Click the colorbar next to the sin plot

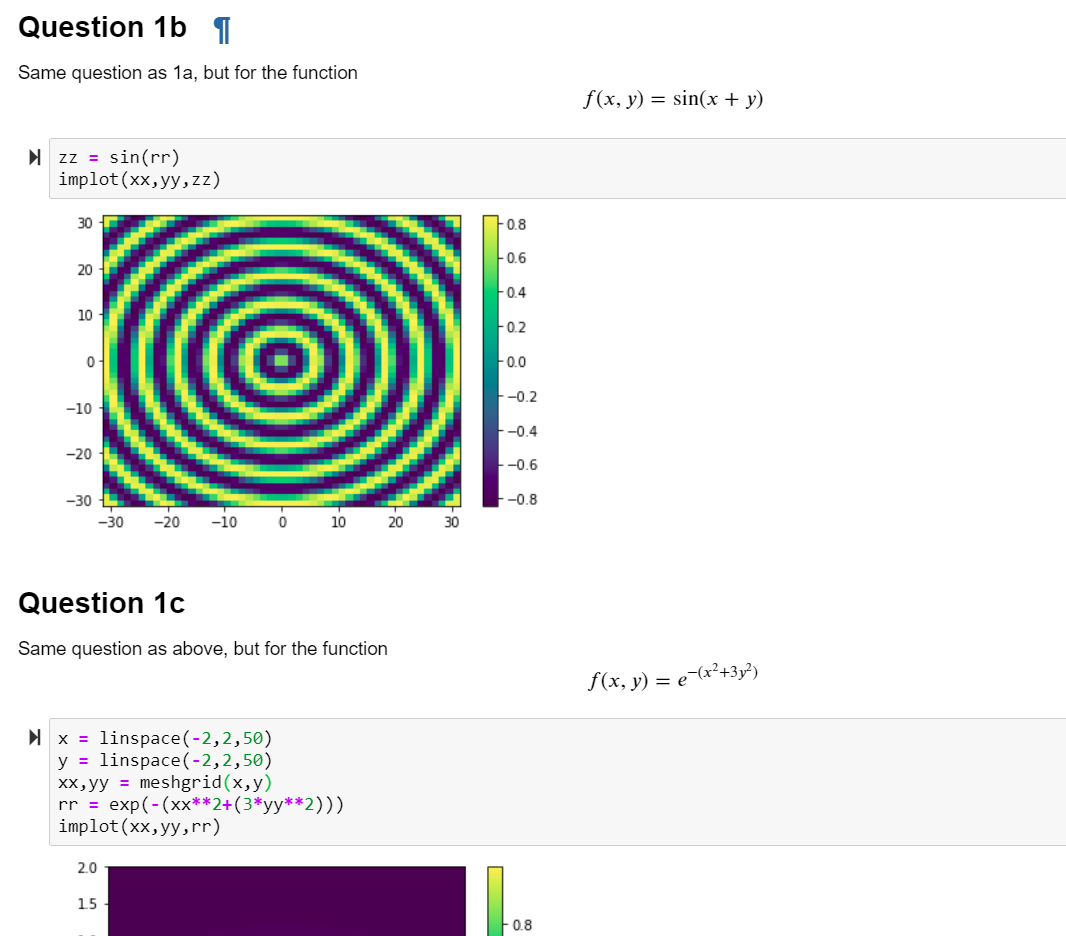491,360
